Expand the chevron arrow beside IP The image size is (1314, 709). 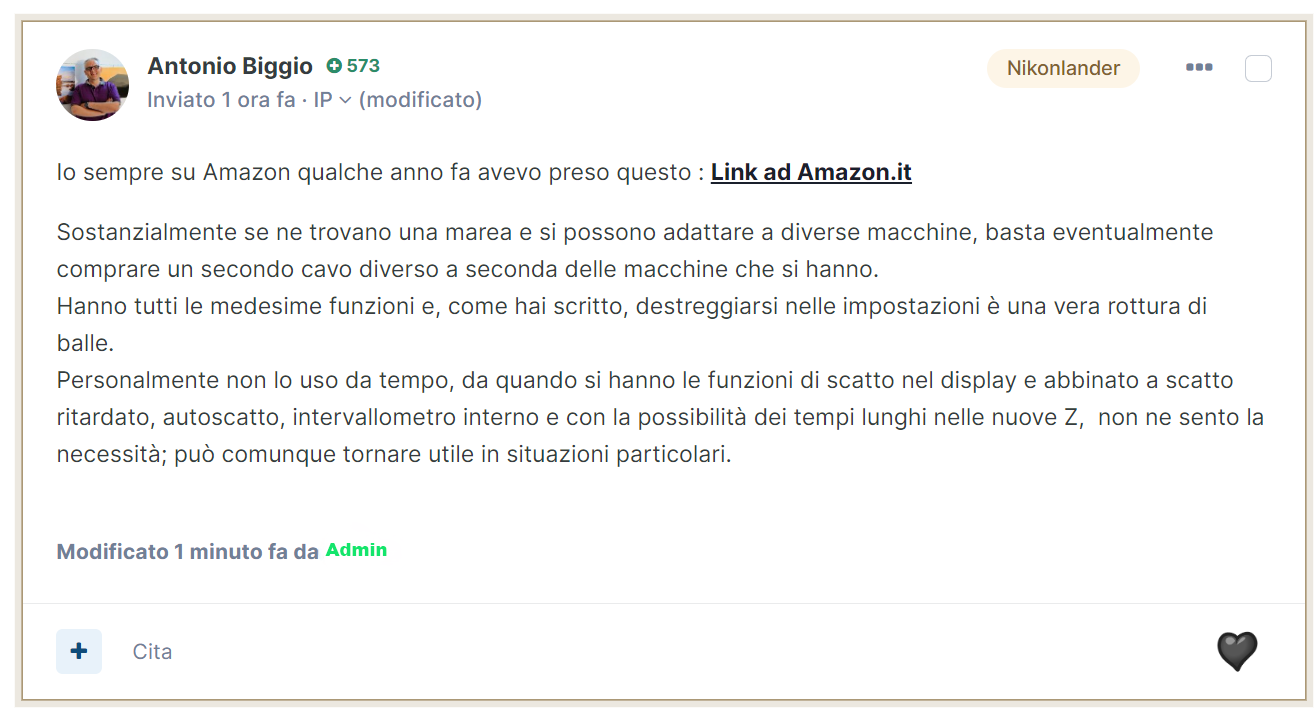tap(345, 100)
